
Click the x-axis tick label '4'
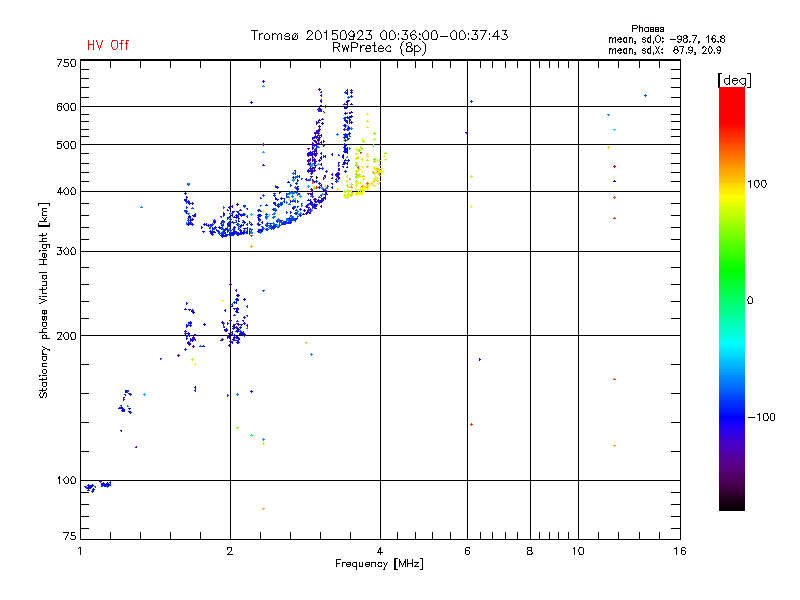coord(380,551)
